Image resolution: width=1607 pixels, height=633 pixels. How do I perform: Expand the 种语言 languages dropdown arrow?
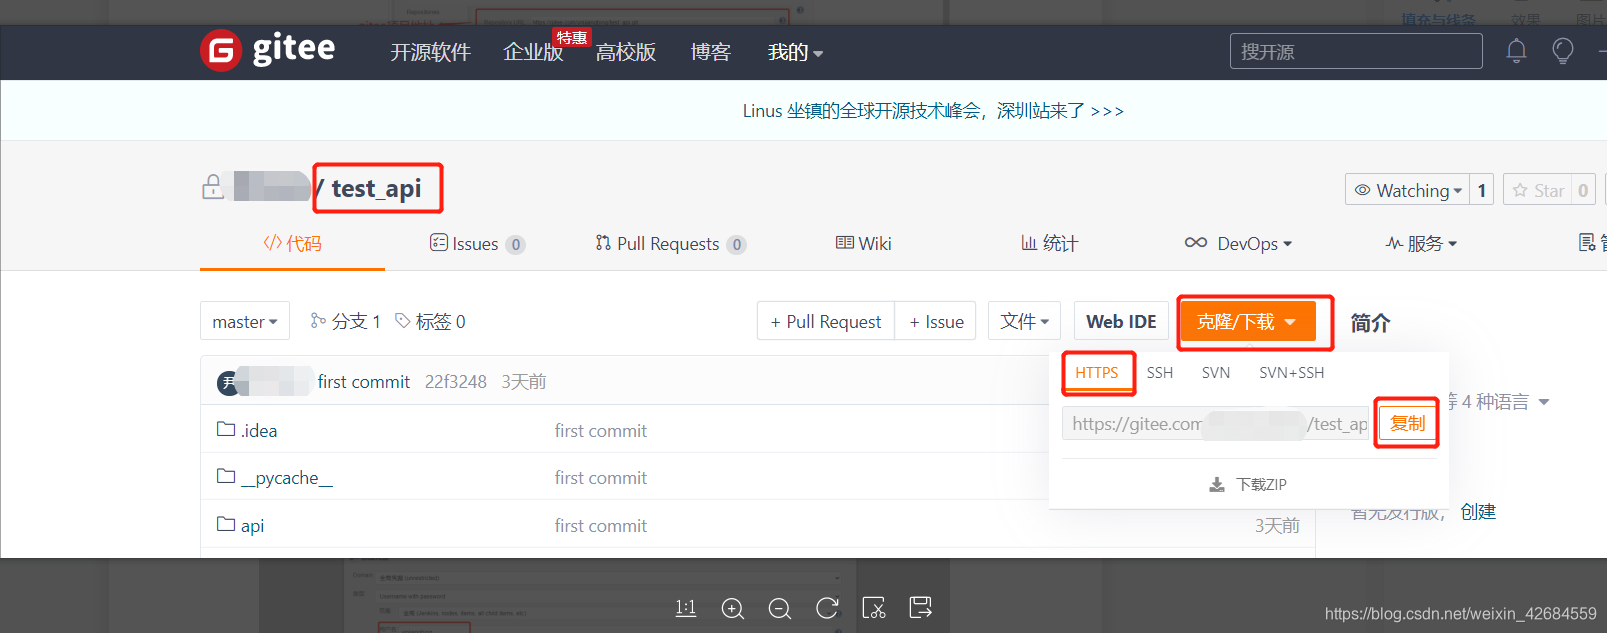1544,402
